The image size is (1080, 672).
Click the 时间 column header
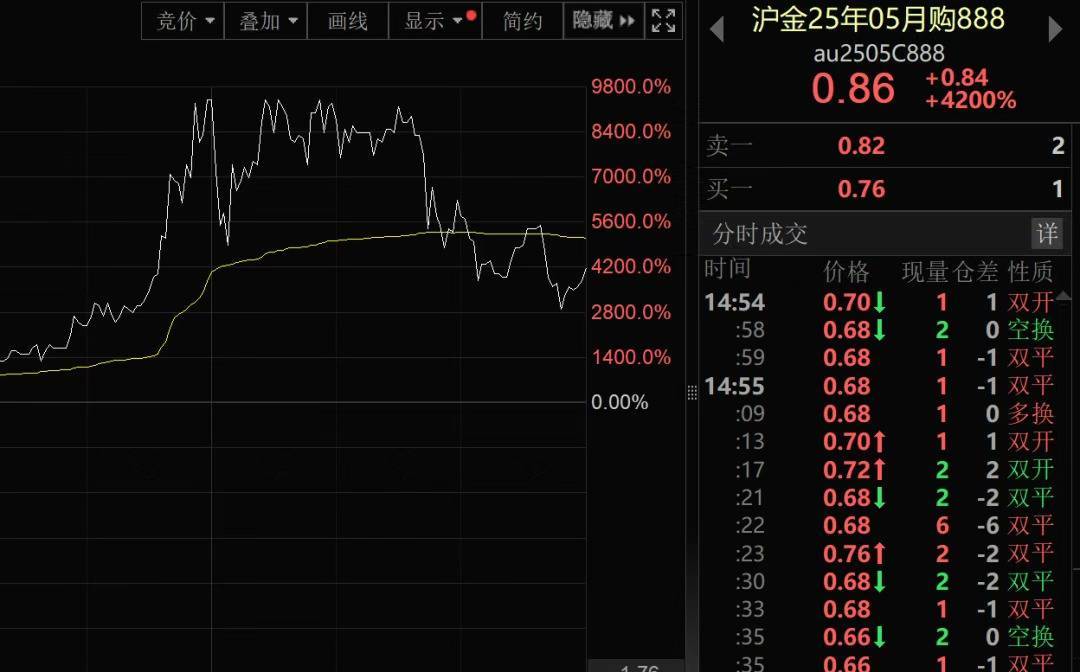click(727, 268)
